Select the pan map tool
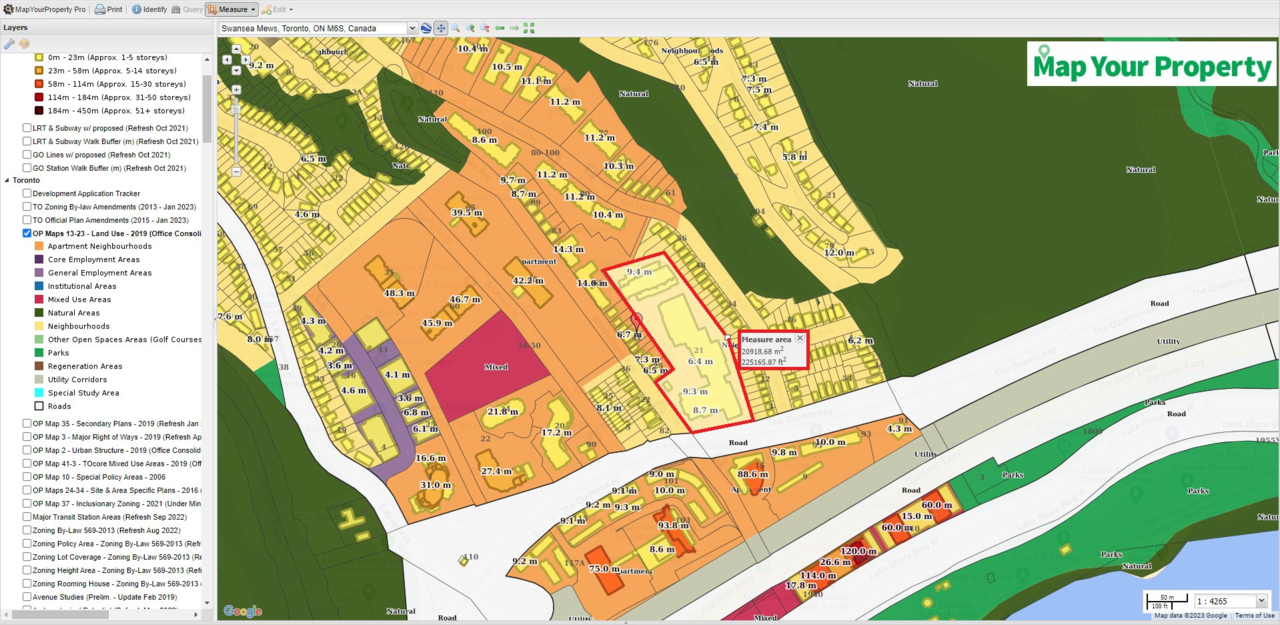This screenshot has height=625, width=1280. pos(441,28)
